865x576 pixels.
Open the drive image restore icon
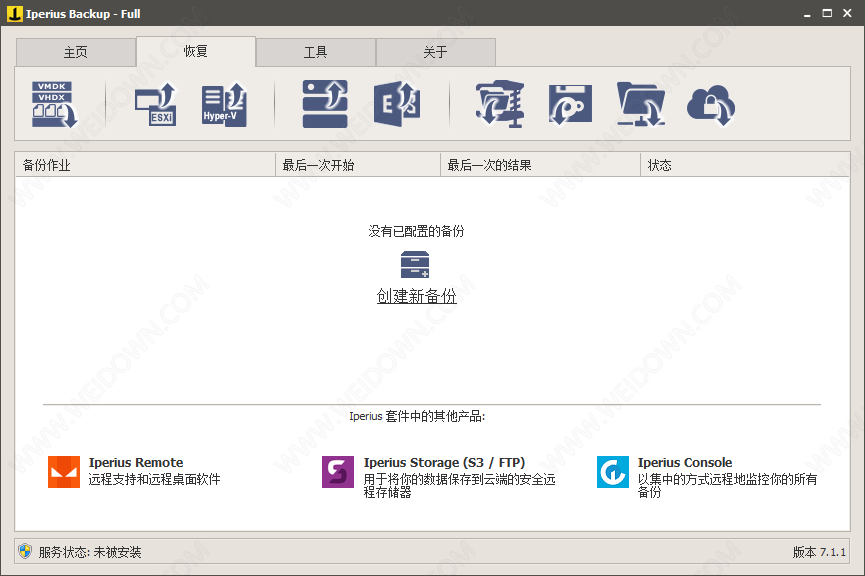(x=325, y=104)
